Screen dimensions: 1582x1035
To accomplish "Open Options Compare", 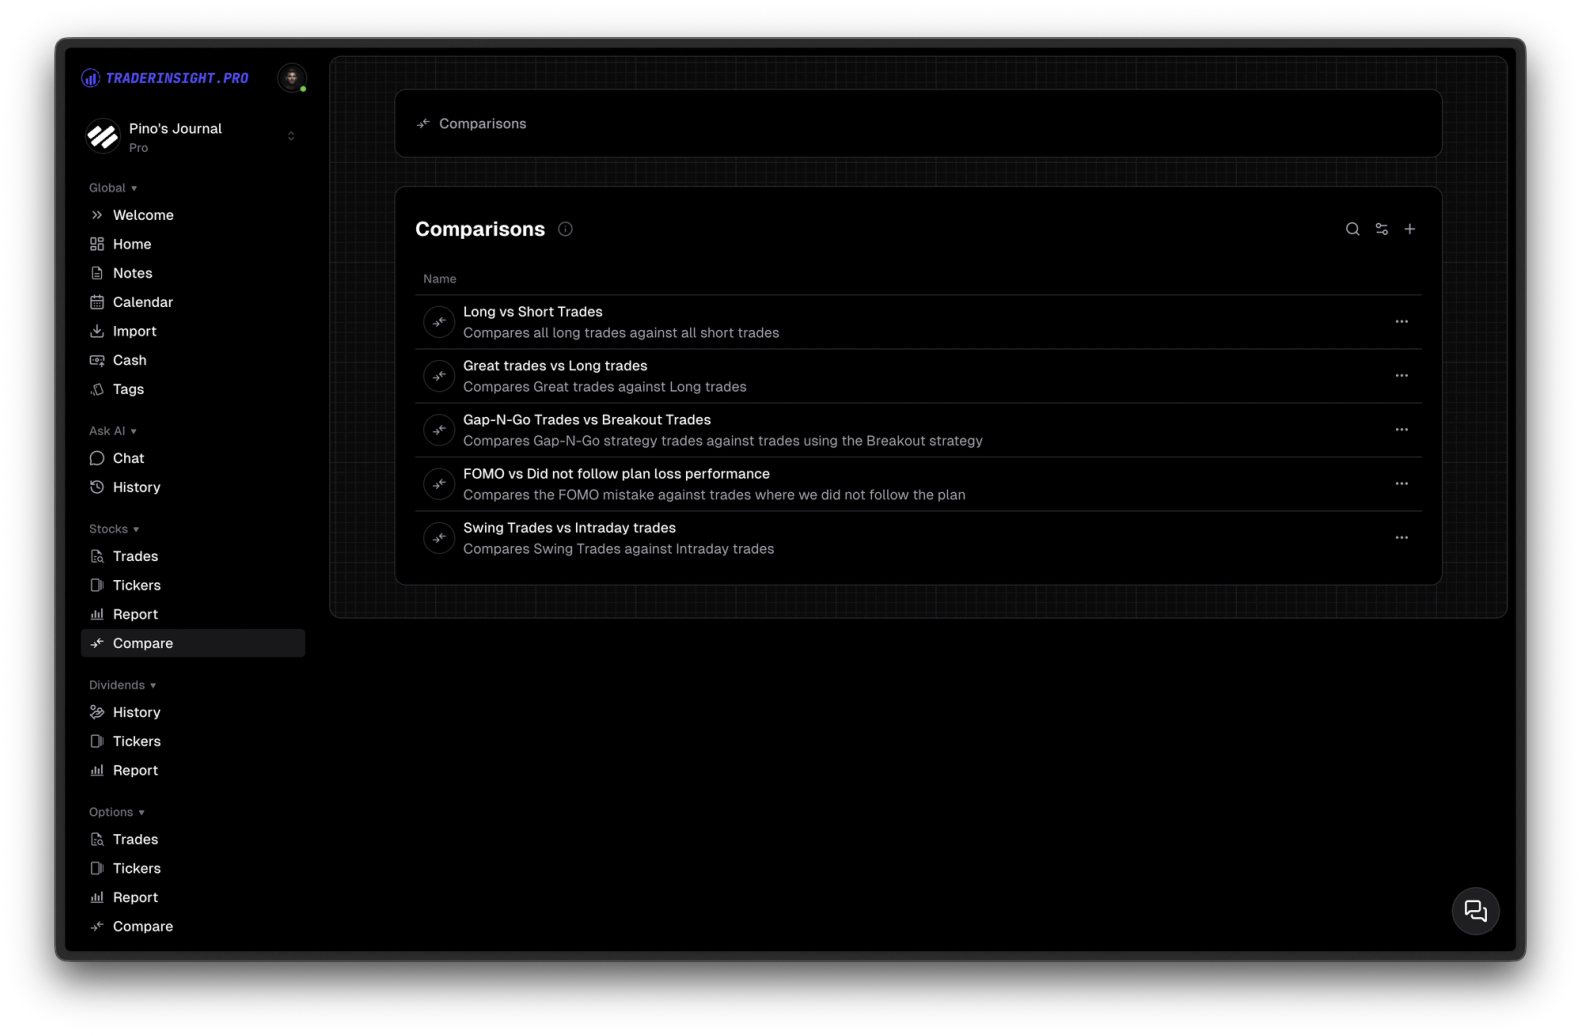I will (x=193, y=926).
